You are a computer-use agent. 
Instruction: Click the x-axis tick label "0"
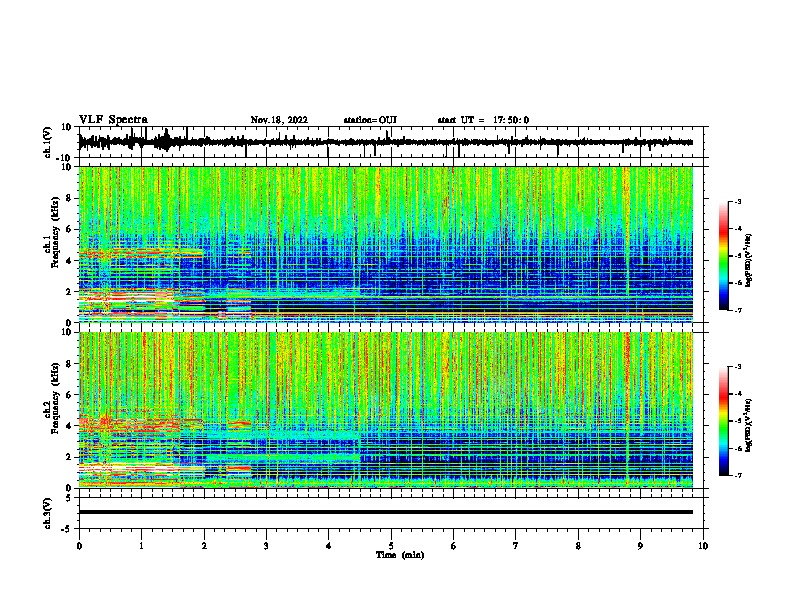click(x=79, y=546)
